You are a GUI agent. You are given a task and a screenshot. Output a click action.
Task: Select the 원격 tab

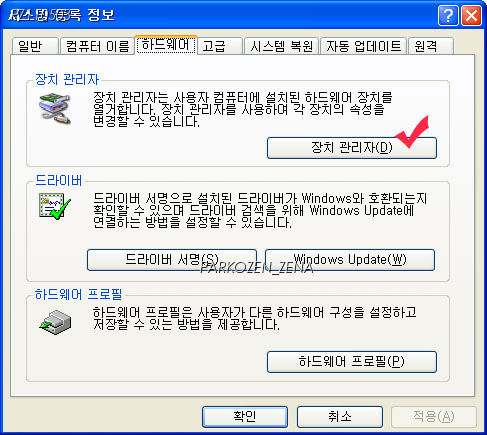point(431,46)
